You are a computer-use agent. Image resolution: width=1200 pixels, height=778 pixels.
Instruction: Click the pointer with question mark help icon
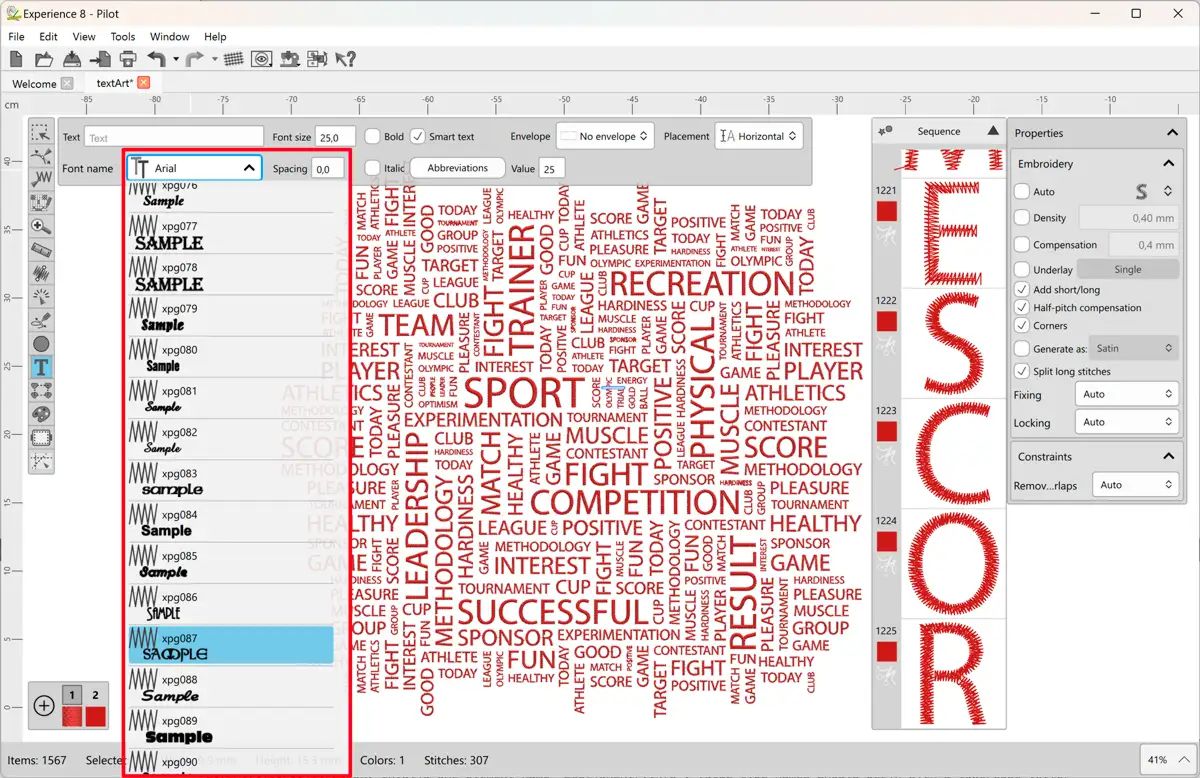pyautogui.click(x=345, y=59)
